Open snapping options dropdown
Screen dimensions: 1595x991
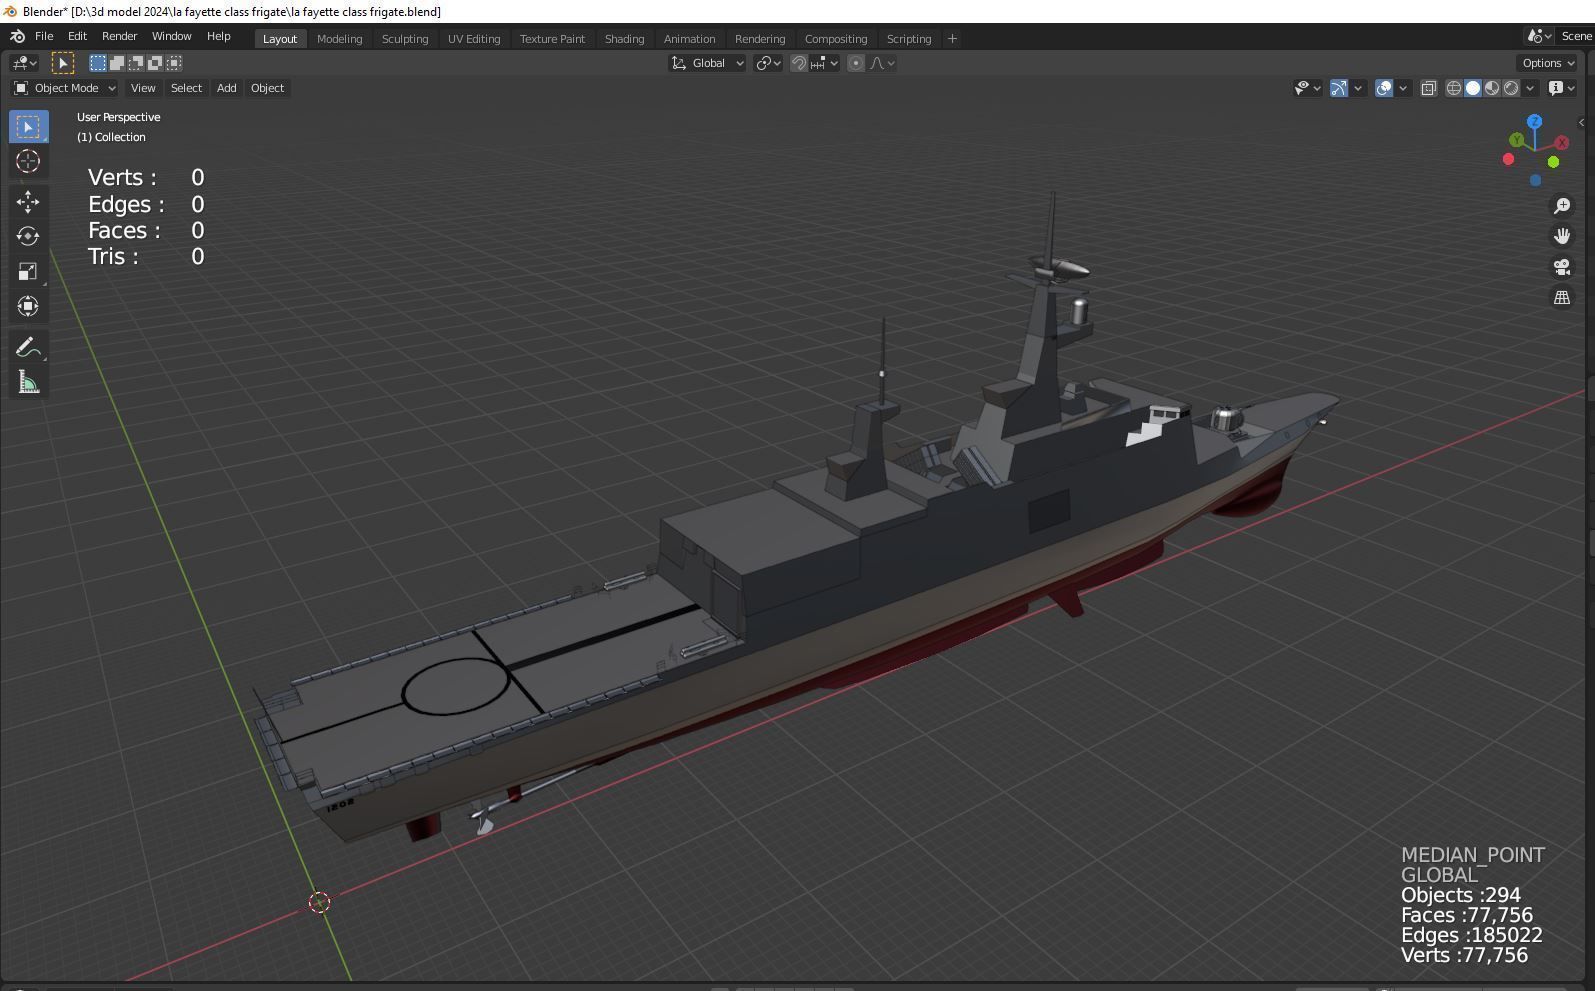[825, 63]
